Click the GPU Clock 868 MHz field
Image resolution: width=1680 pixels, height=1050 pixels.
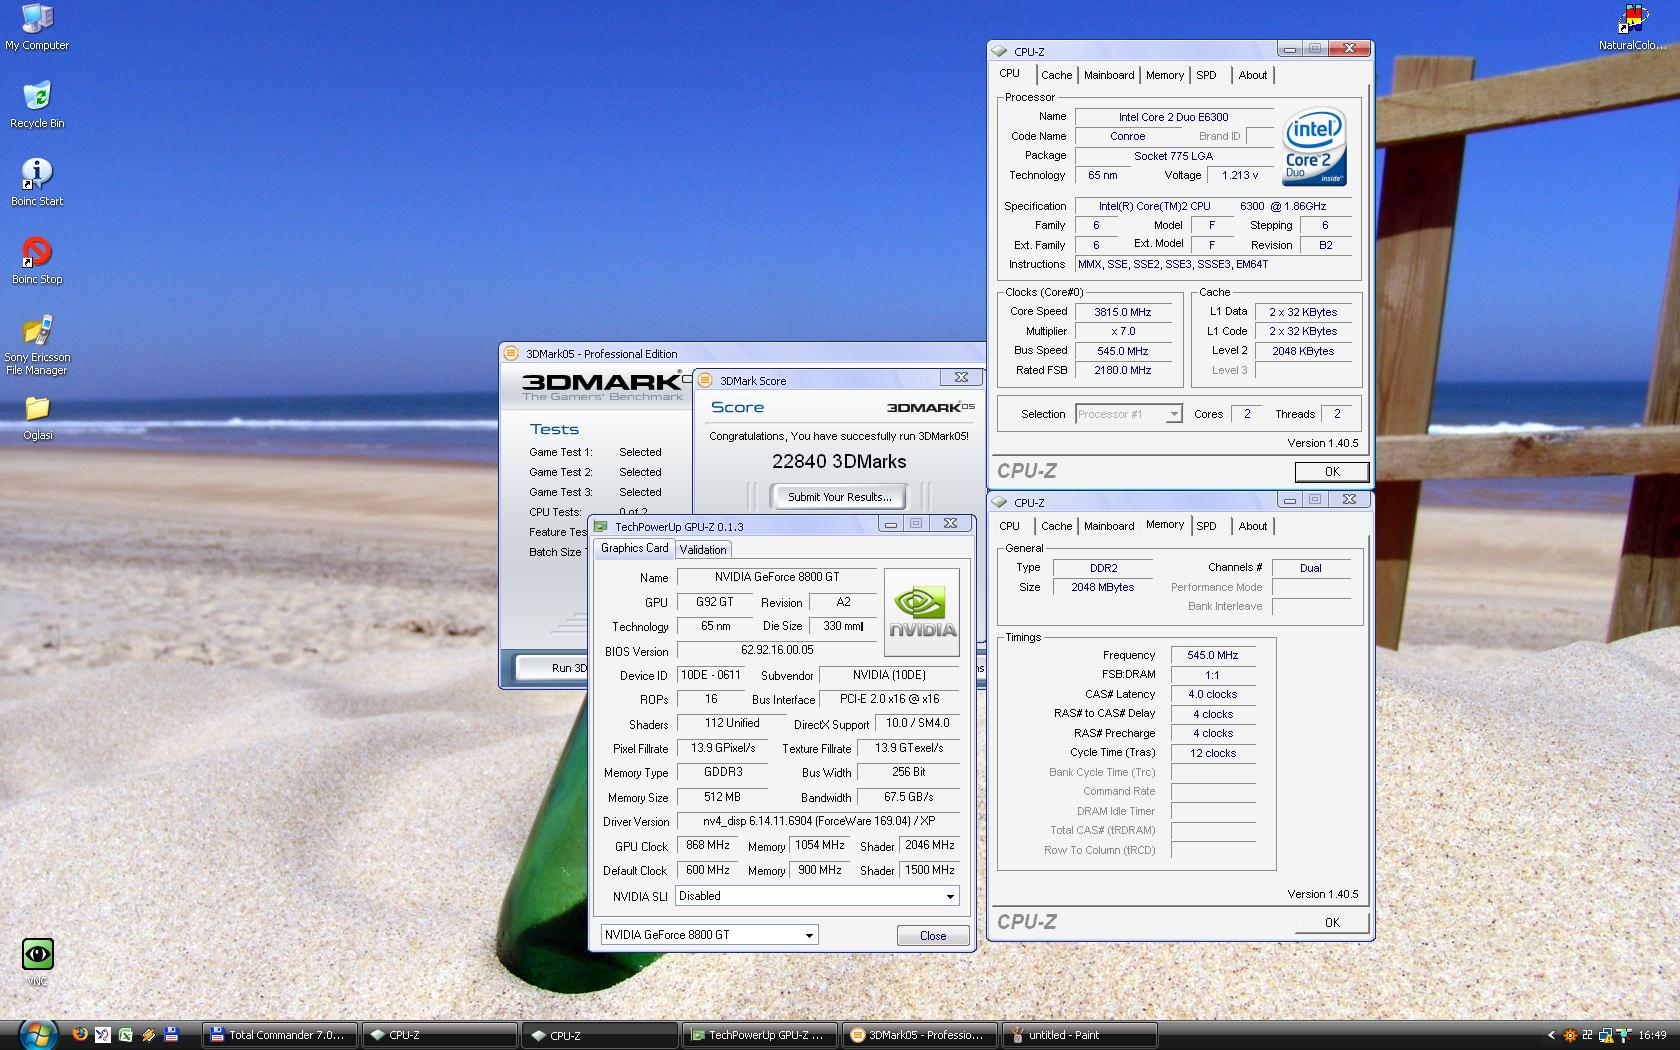[x=708, y=845]
